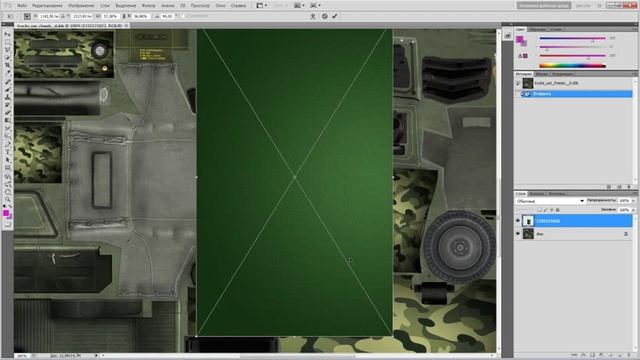Click the foreground color swatch in Color panel

(x=520, y=39)
